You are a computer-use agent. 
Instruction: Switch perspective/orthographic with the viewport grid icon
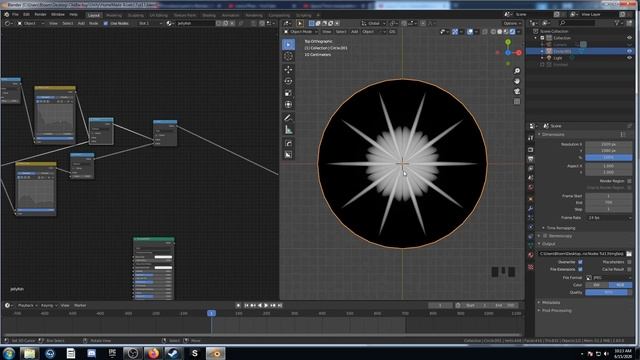pos(517,101)
